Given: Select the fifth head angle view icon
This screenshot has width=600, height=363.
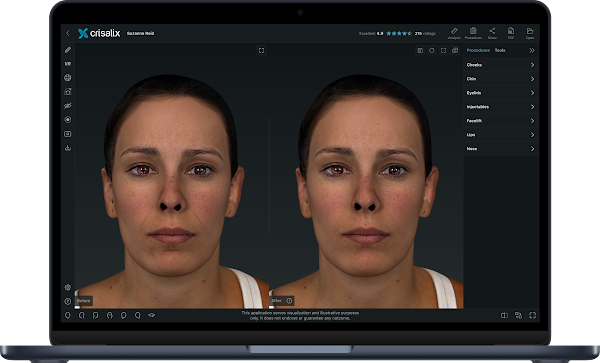Looking at the screenshot, I should [x=123, y=316].
